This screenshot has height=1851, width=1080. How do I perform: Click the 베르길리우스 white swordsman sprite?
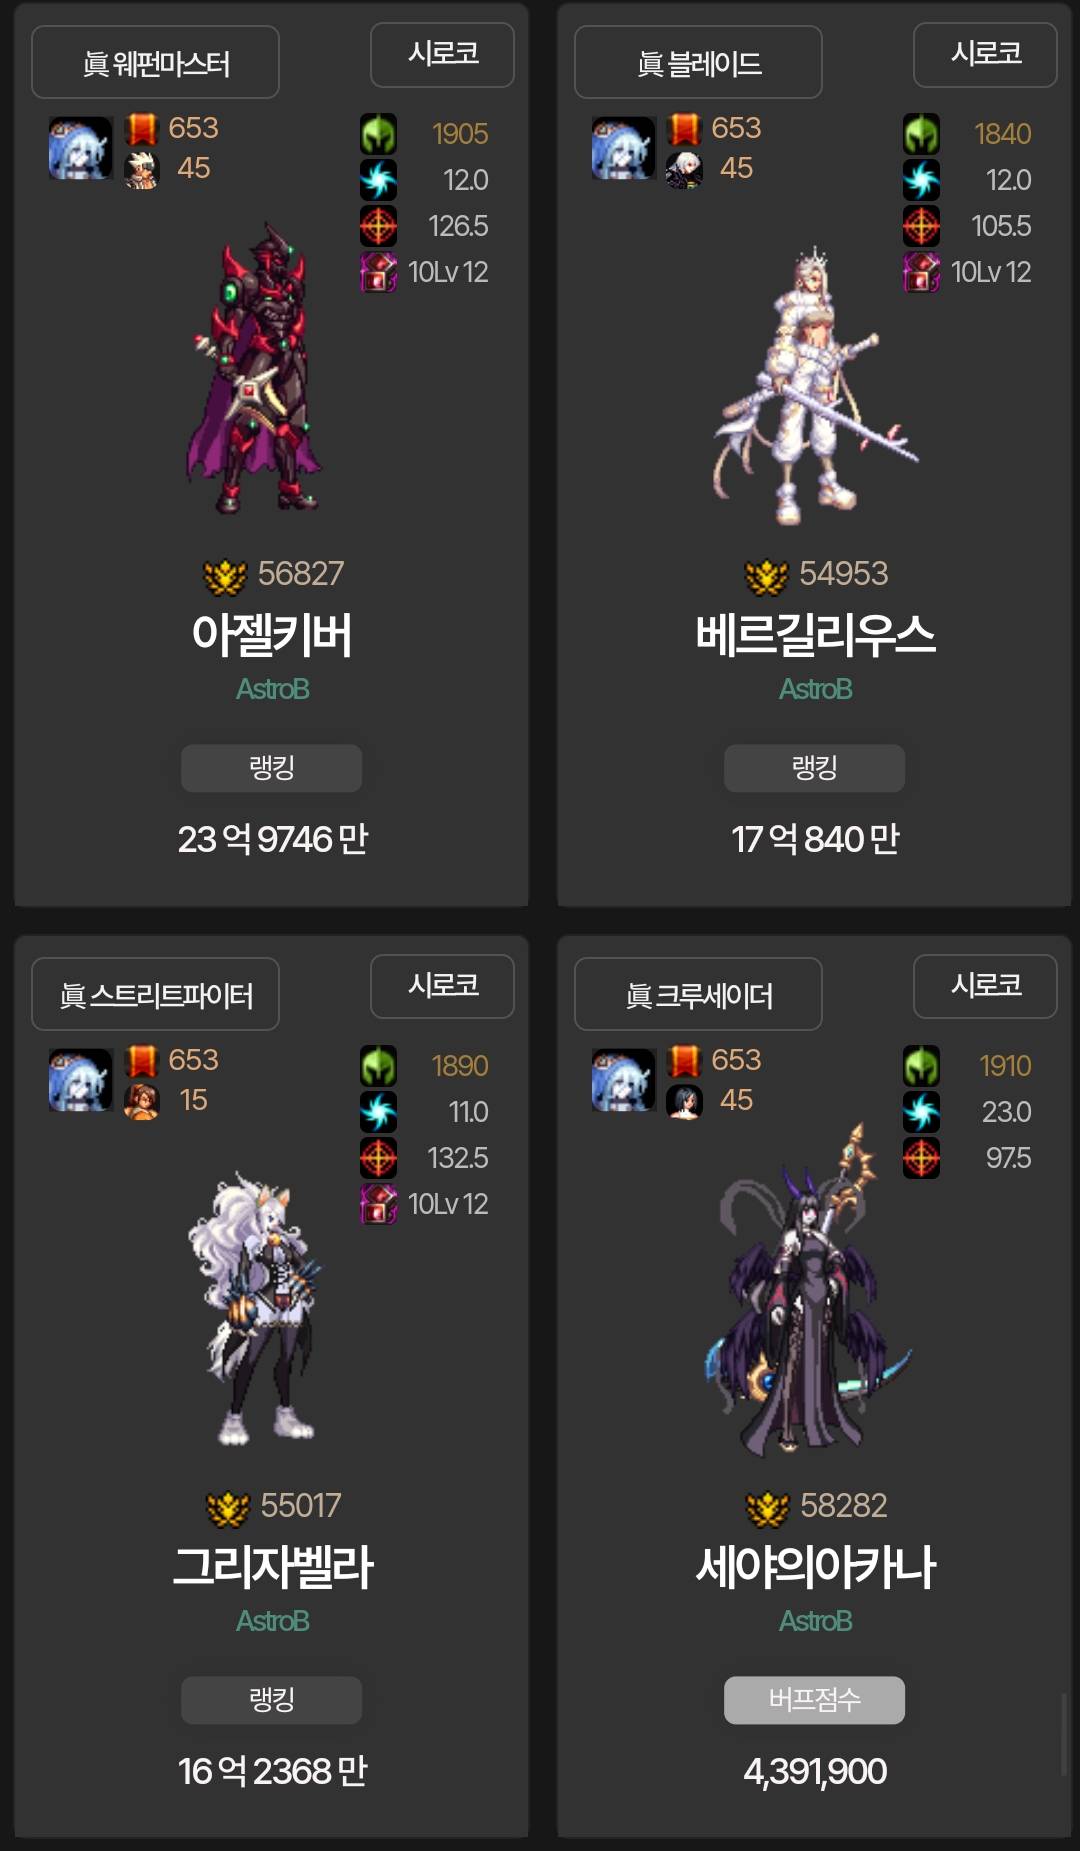[x=815, y=385]
